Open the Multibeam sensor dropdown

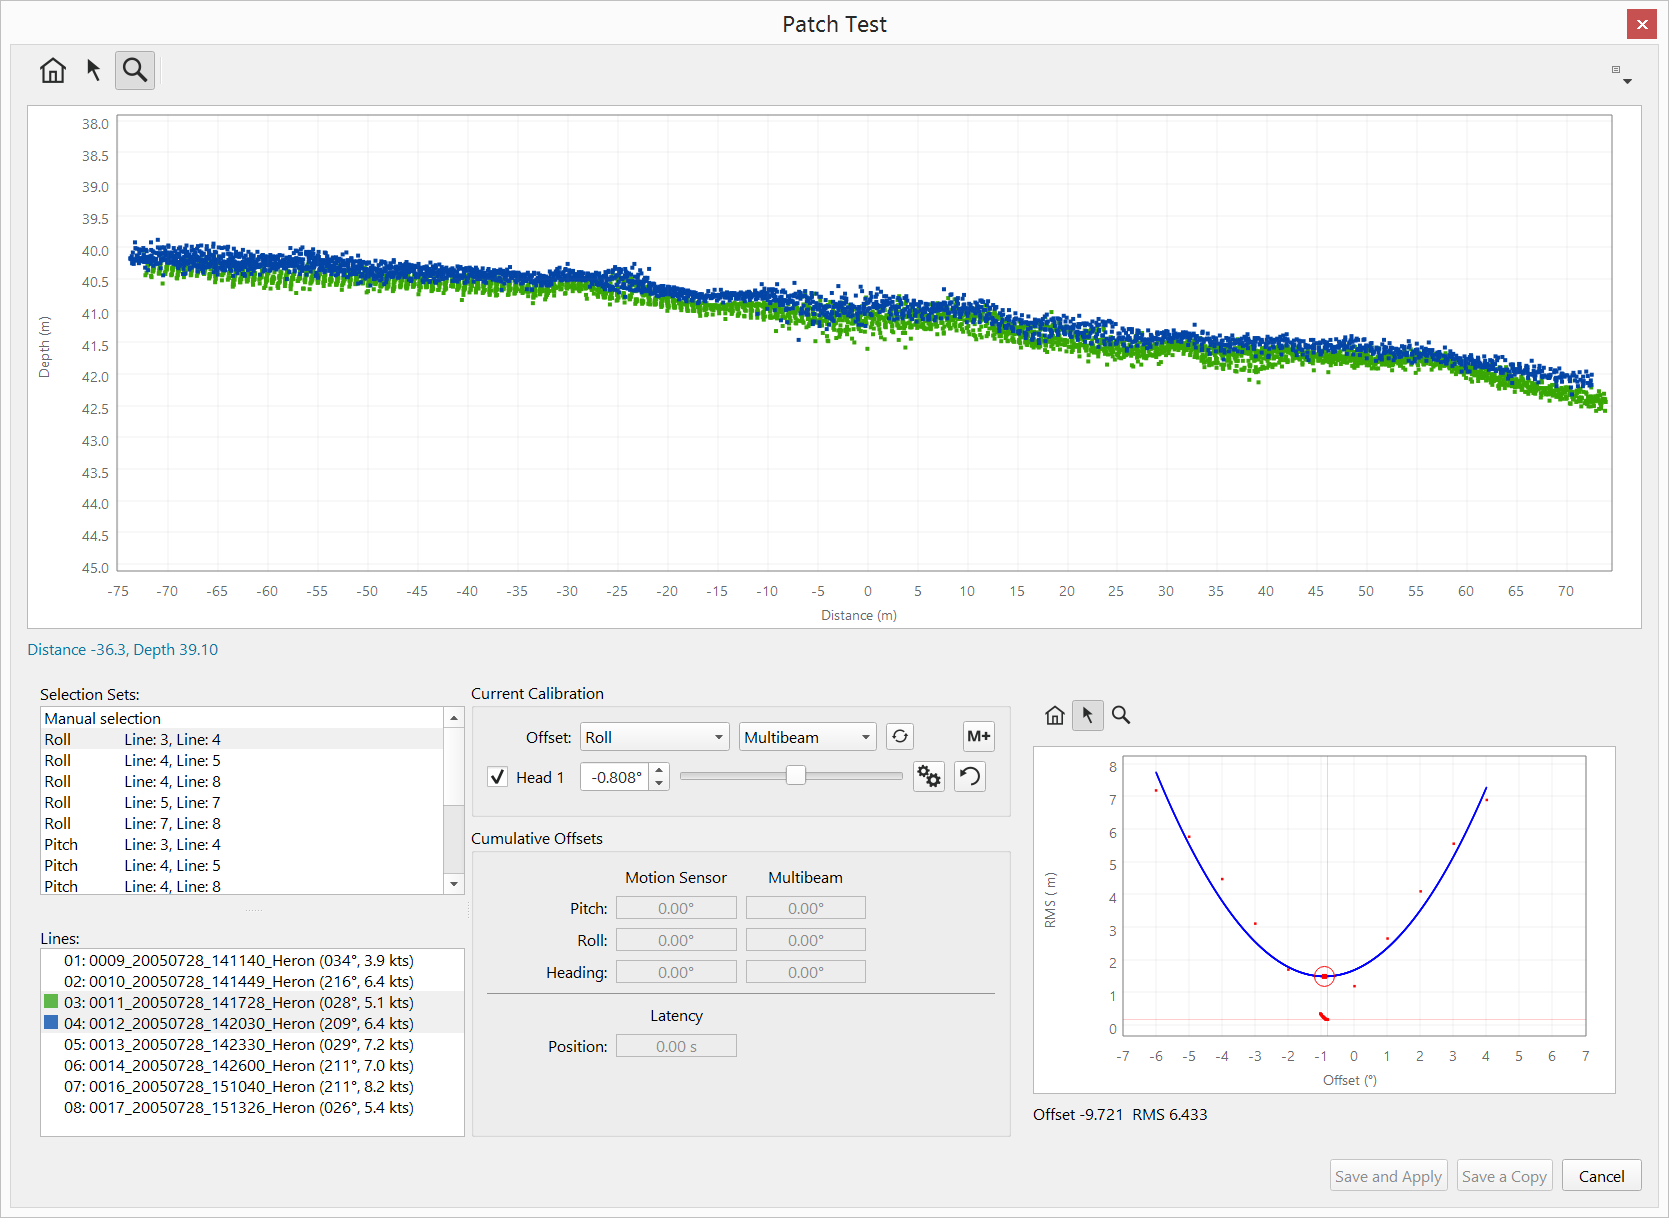tap(807, 737)
